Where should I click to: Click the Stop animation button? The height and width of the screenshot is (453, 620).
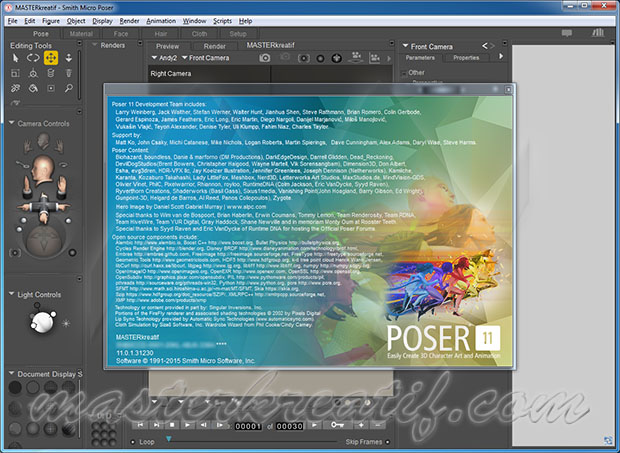tap(172, 425)
